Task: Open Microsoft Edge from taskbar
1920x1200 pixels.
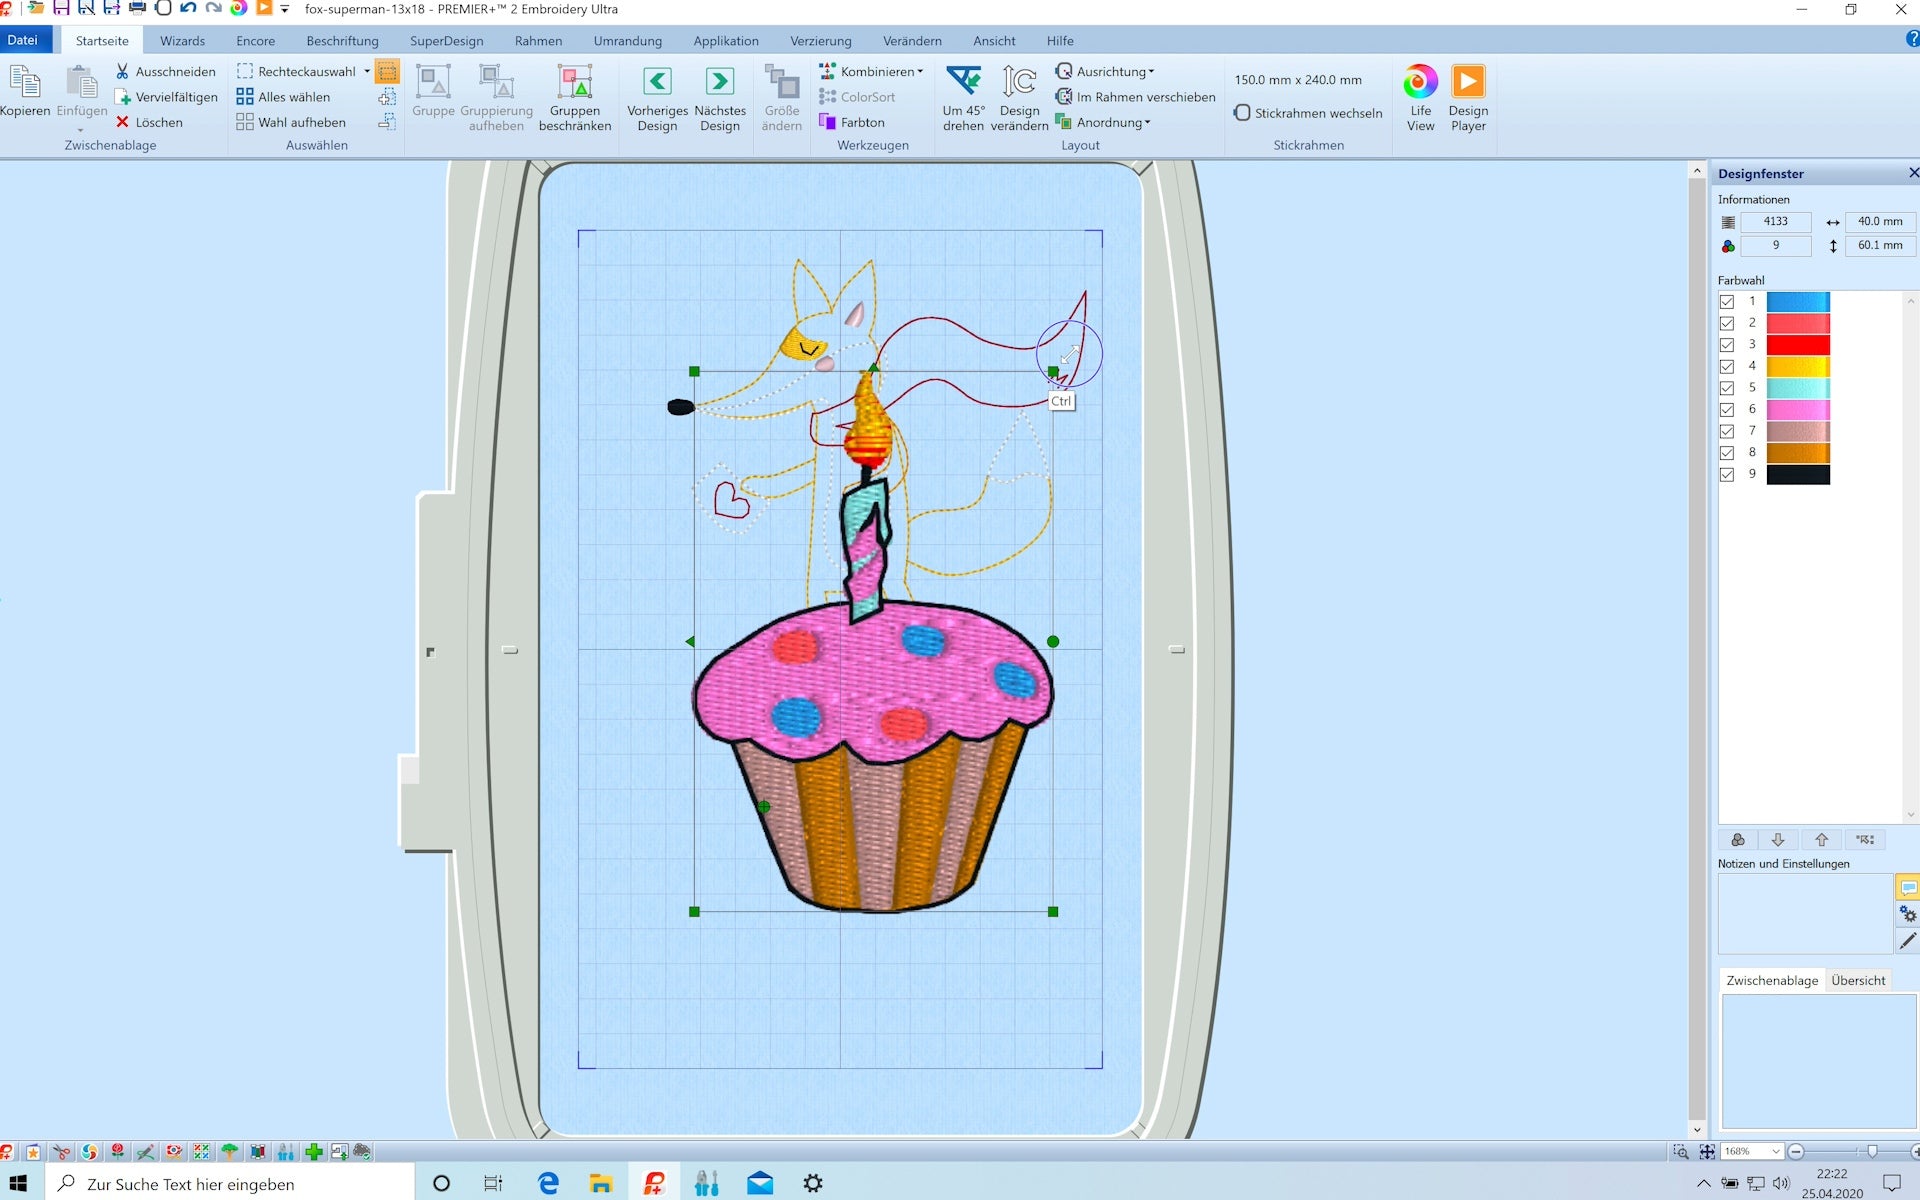Action: point(548,1183)
